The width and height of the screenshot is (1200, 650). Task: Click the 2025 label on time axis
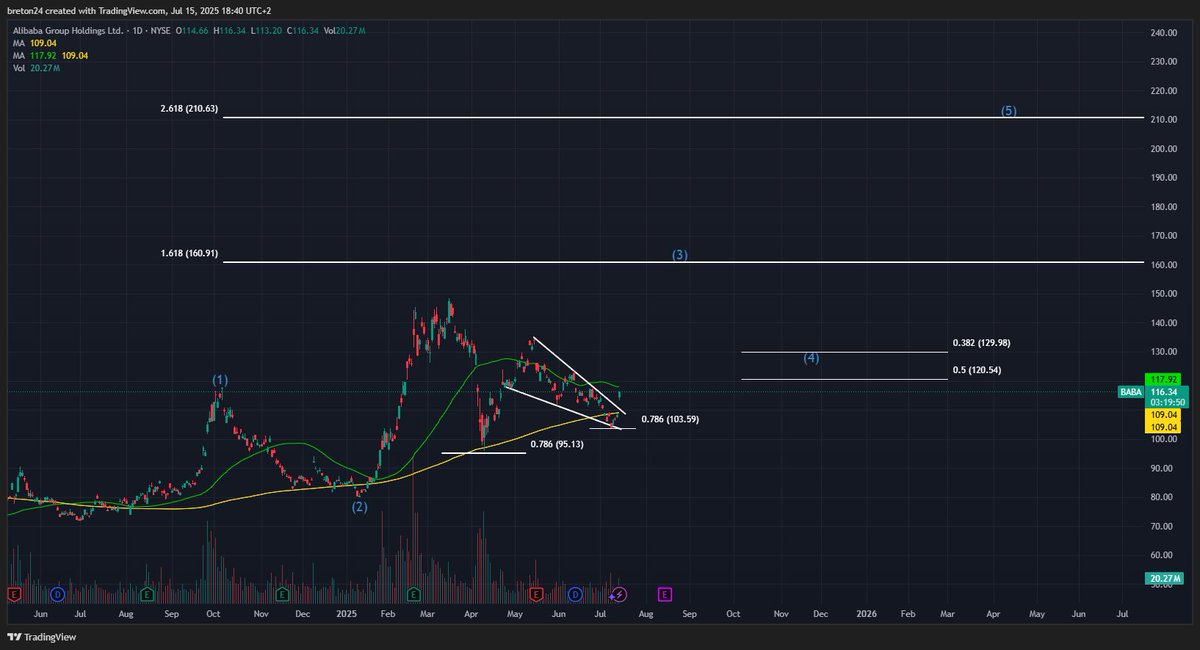347,612
